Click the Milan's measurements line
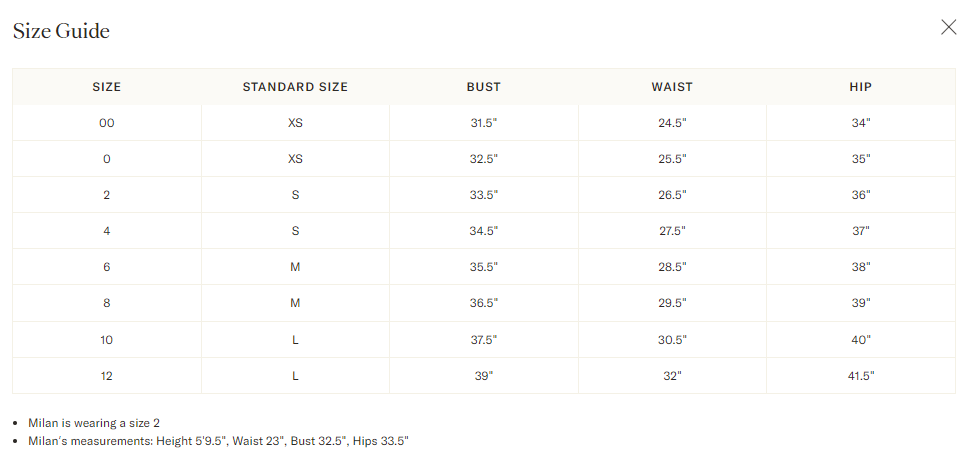Viewport: 963px width, 472px height. pyautogui.click(x=218, y=441)
